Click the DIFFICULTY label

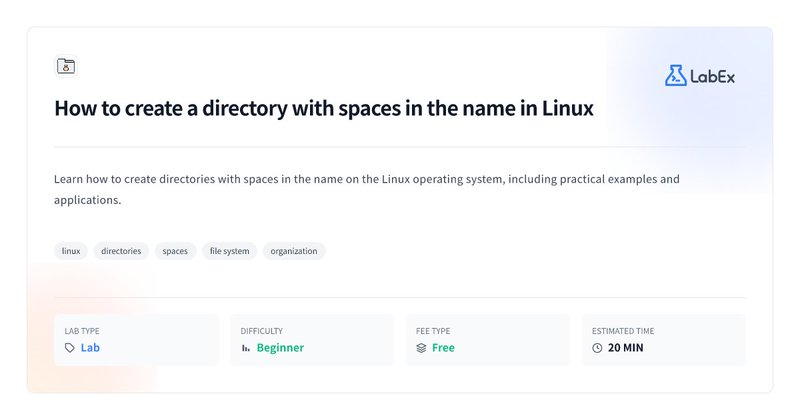[262, 331]
